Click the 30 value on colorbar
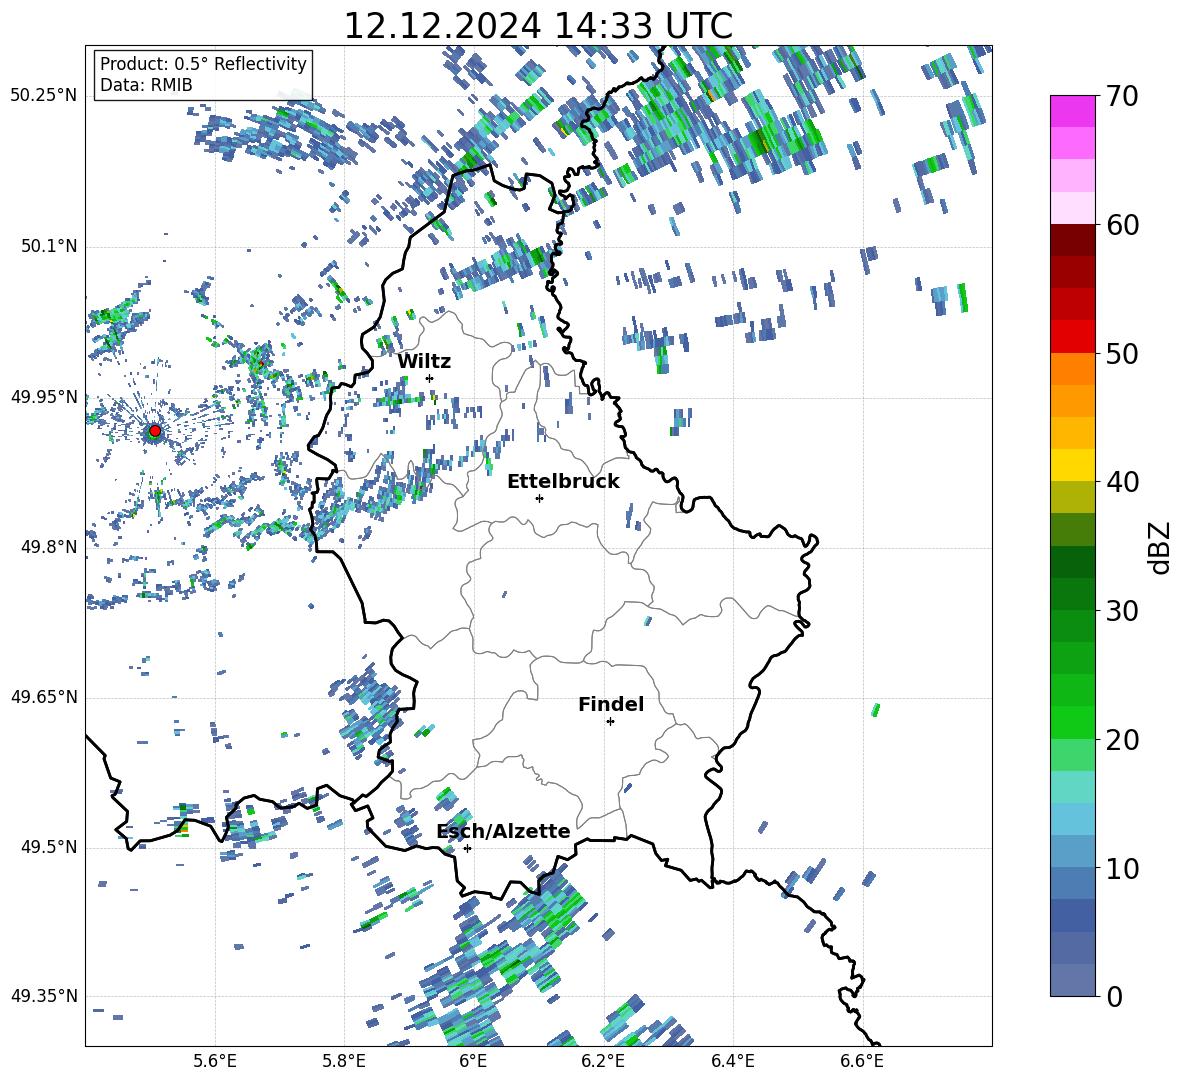 1121,611
